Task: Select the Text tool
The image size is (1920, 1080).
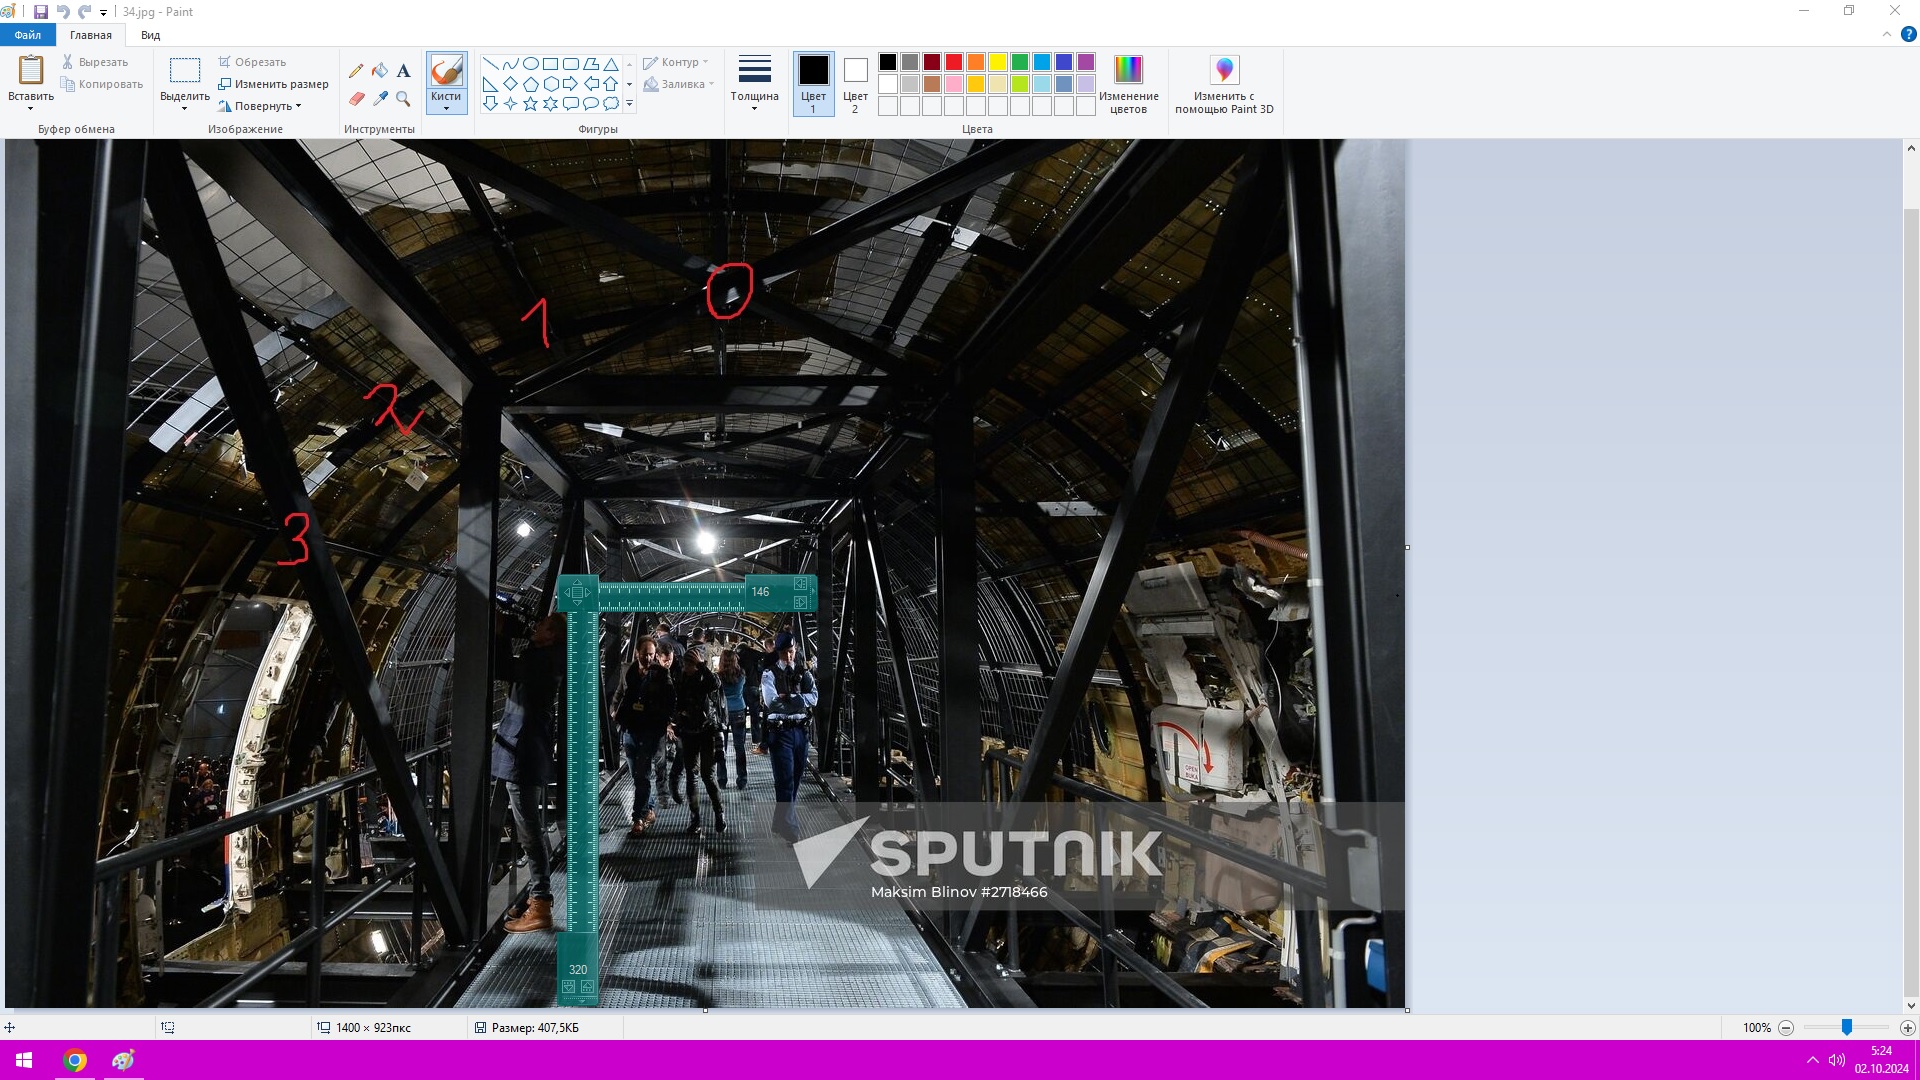Action: coord(403,70)
